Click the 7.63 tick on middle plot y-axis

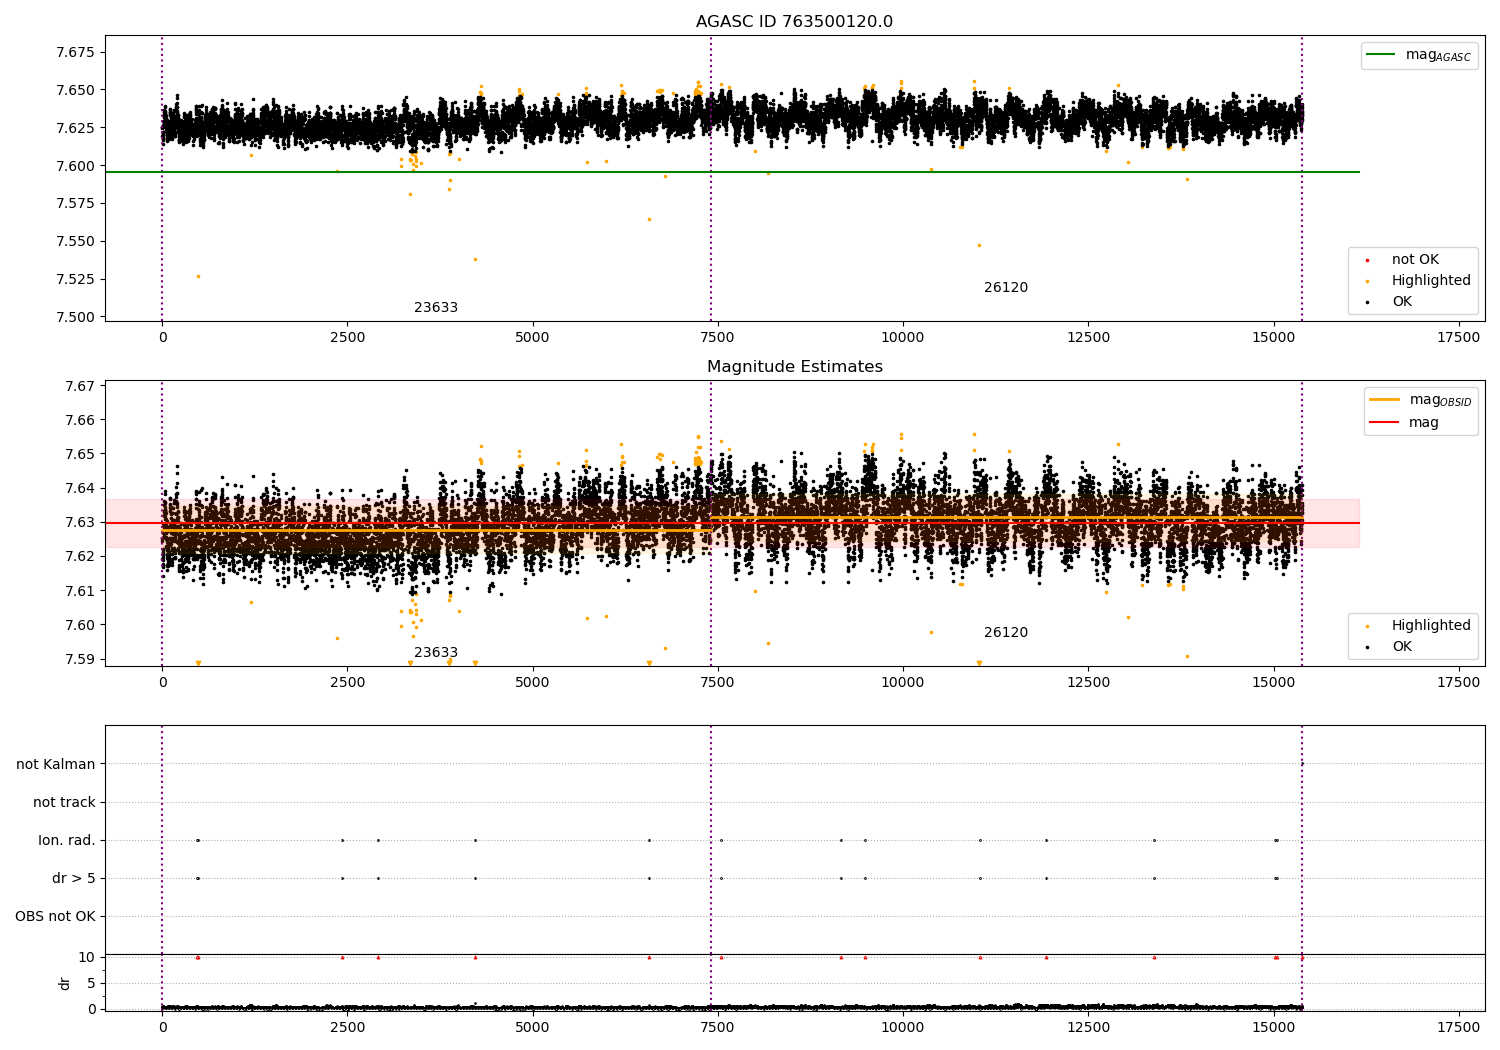click(x=80, y=523)
